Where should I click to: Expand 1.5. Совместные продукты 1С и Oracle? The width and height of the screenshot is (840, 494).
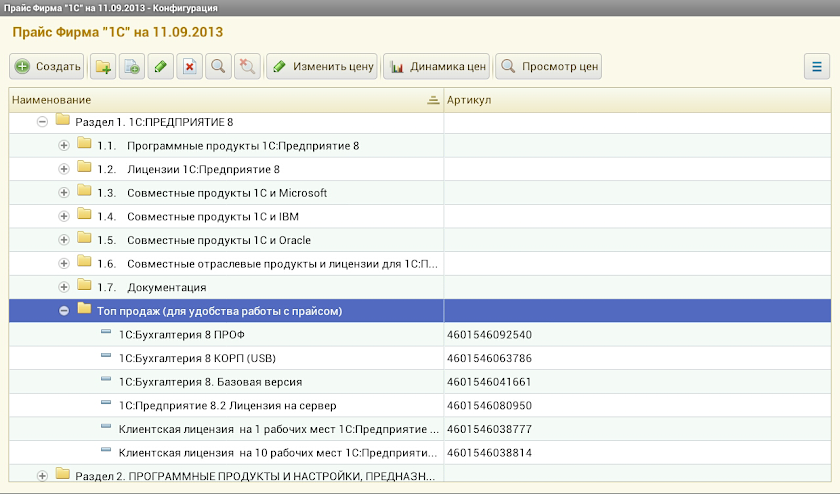pos(64,240)
